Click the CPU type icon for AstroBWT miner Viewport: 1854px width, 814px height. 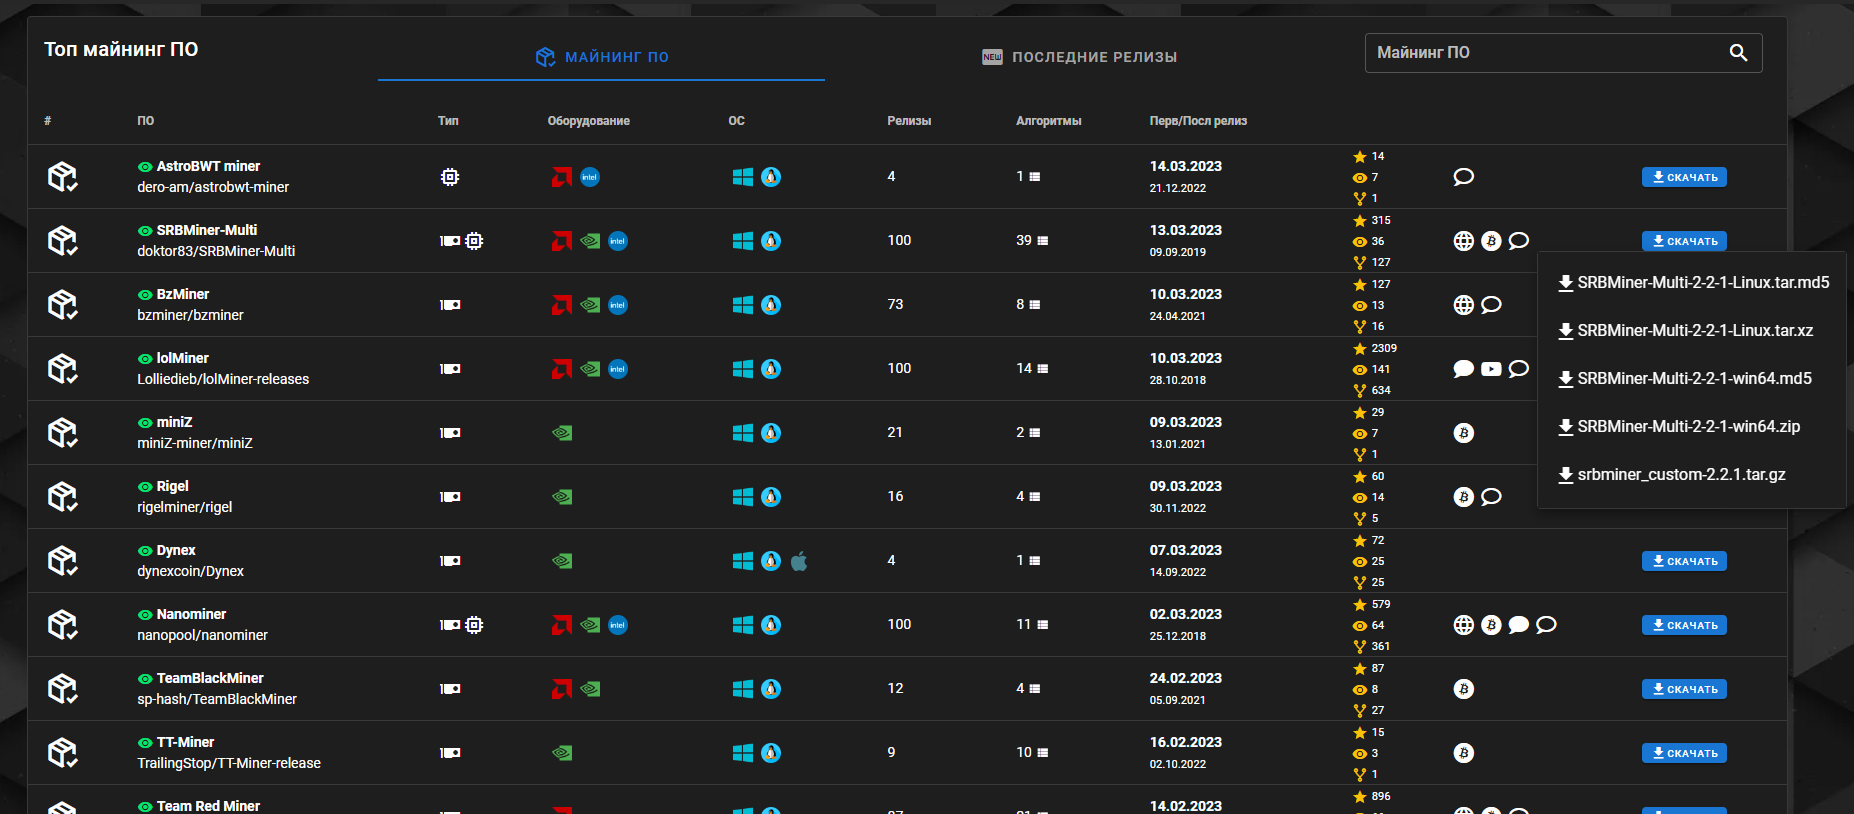coord(450,177)
